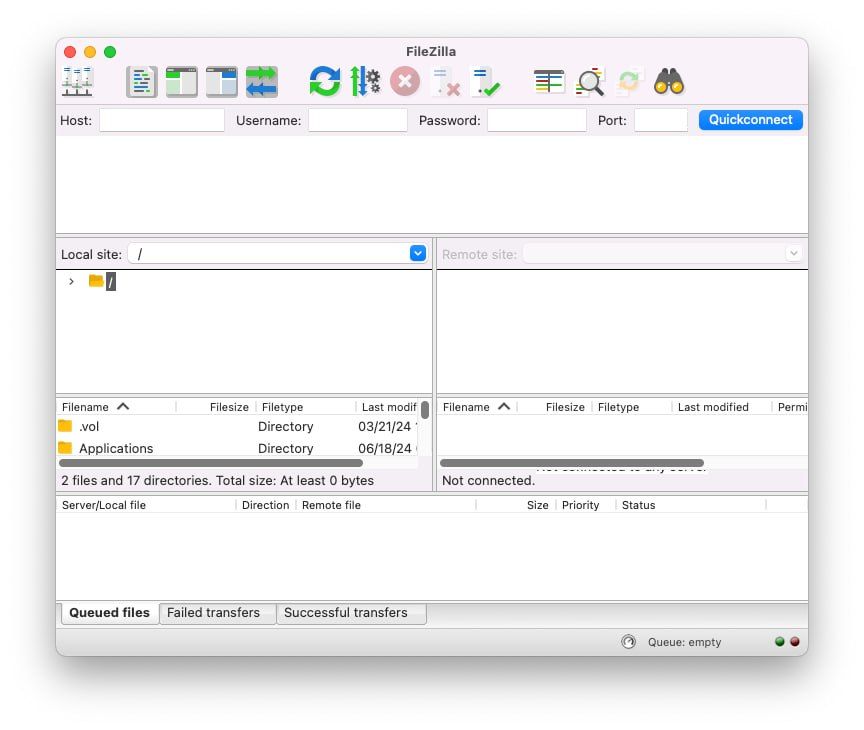Click the local file list vertical scrollbar
This screenshot has width=864, height=730.
pos(425,410)
